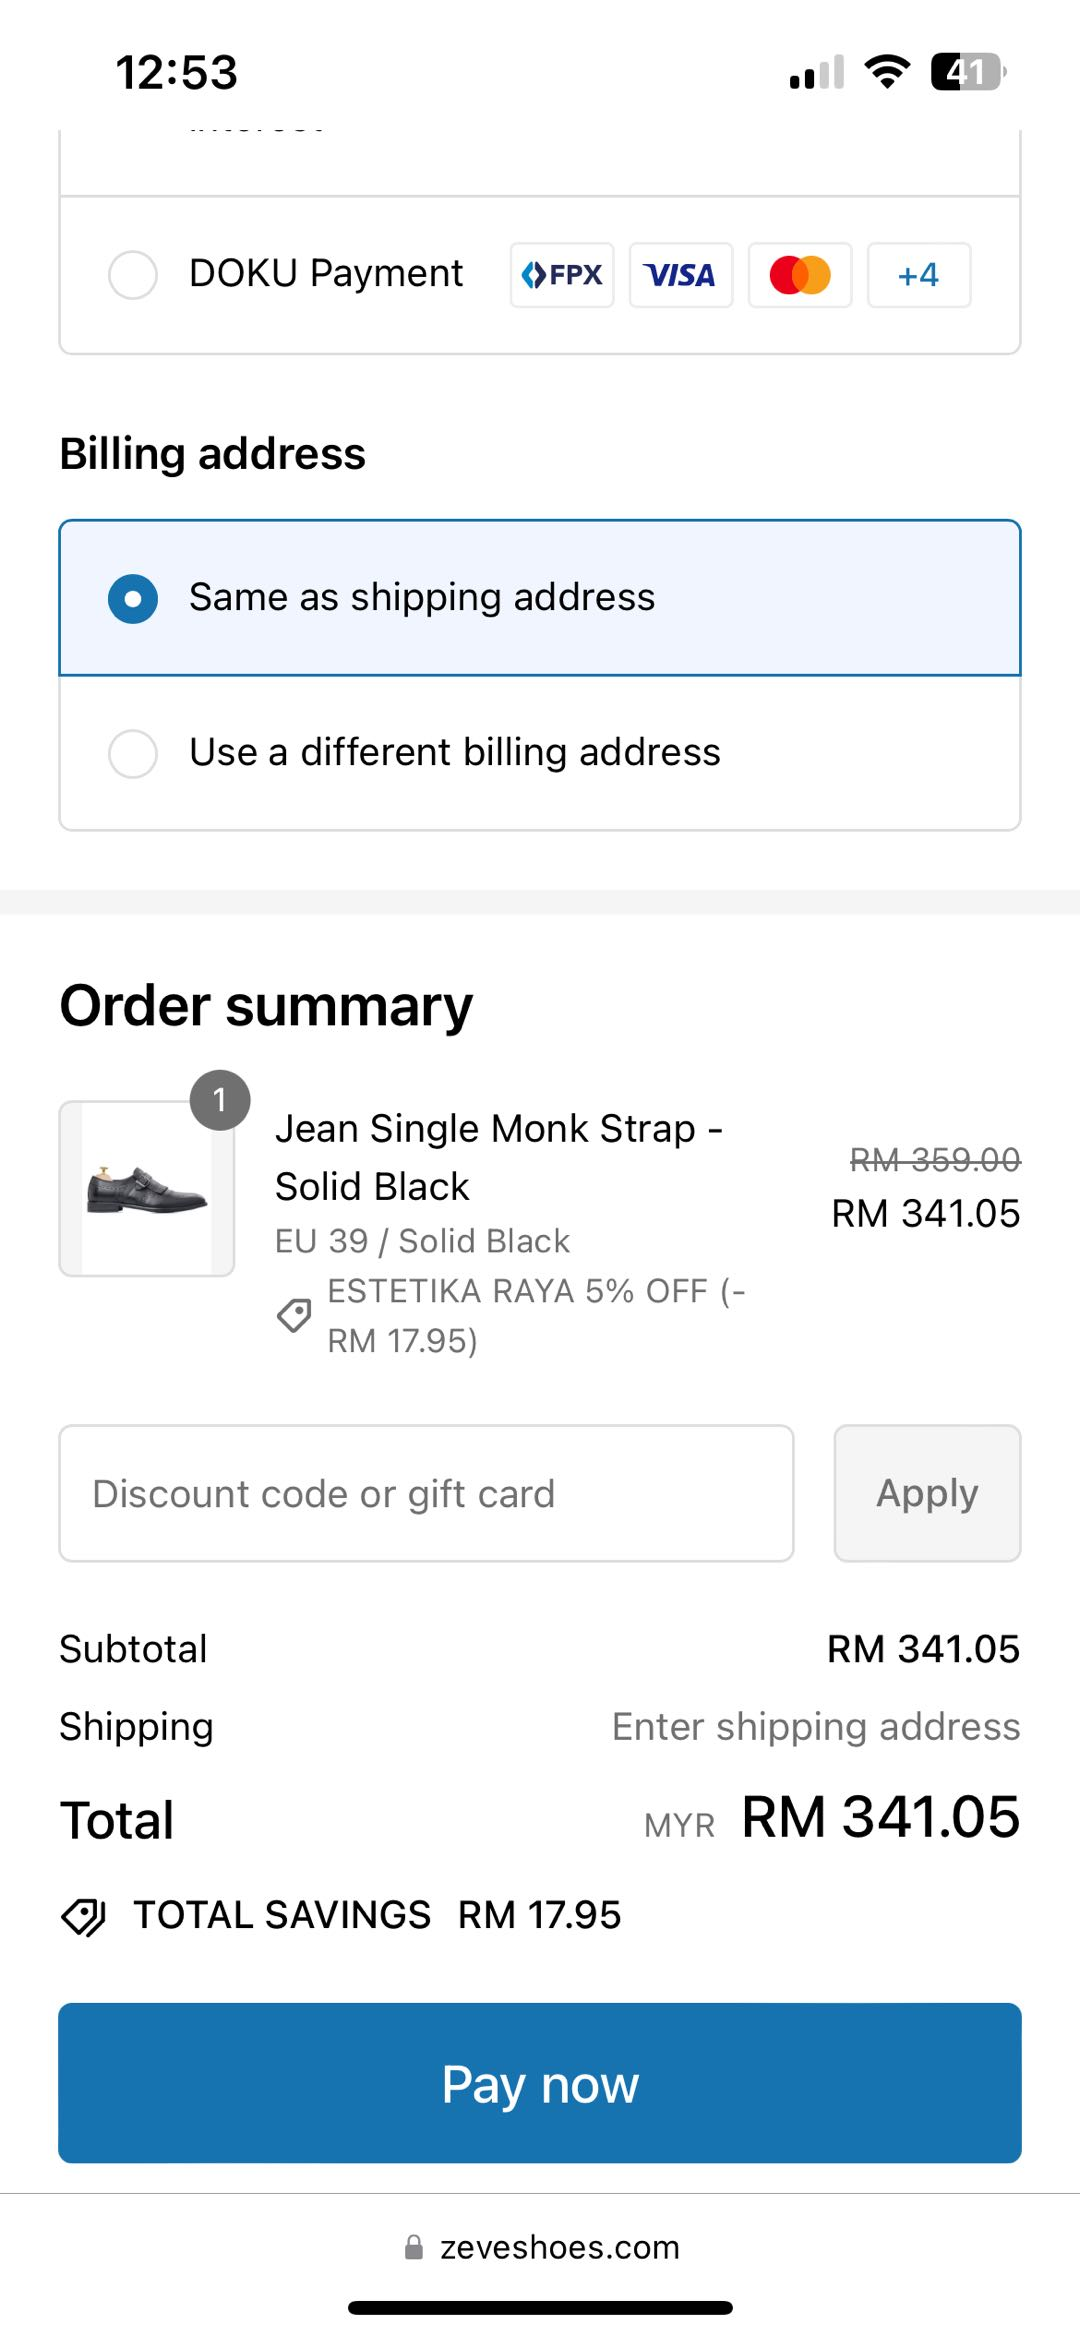
Task: Click the discount code or gift card field
Action: coord(426,1493)
